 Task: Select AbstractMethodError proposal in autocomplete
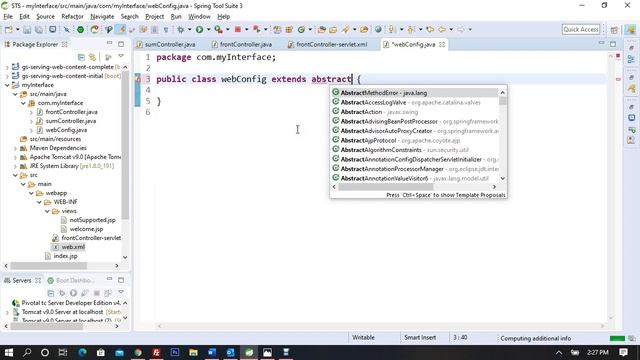pyautogui.click(x=414, y=93)
